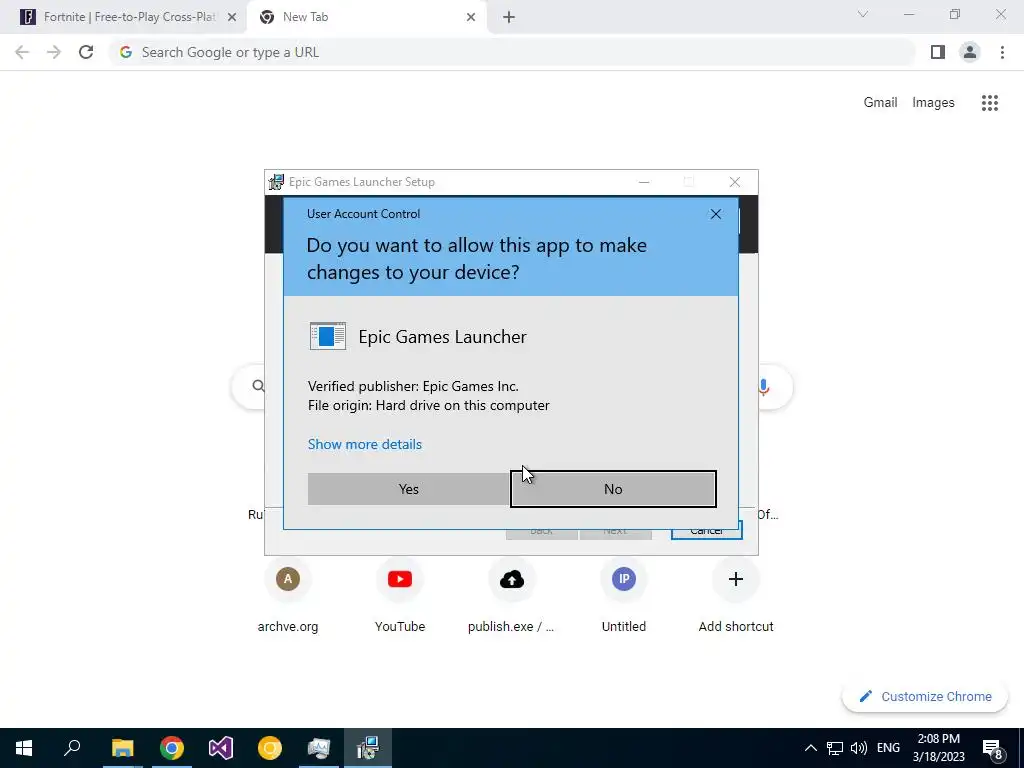The width and height of the screenshot is (1024, 768).
Task: Click the setup installer icon in title bar
Action: coord(276,182)
